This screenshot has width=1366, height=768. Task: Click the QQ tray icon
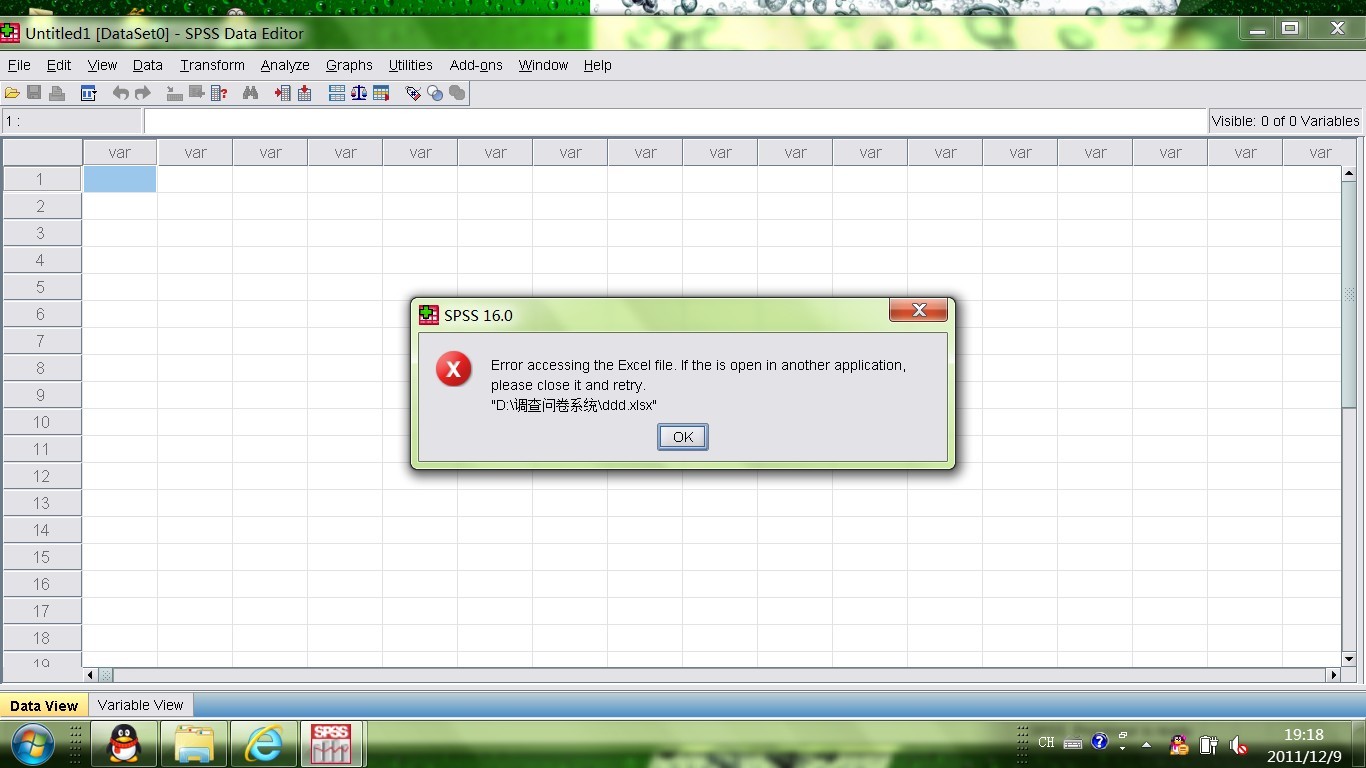1180,745
